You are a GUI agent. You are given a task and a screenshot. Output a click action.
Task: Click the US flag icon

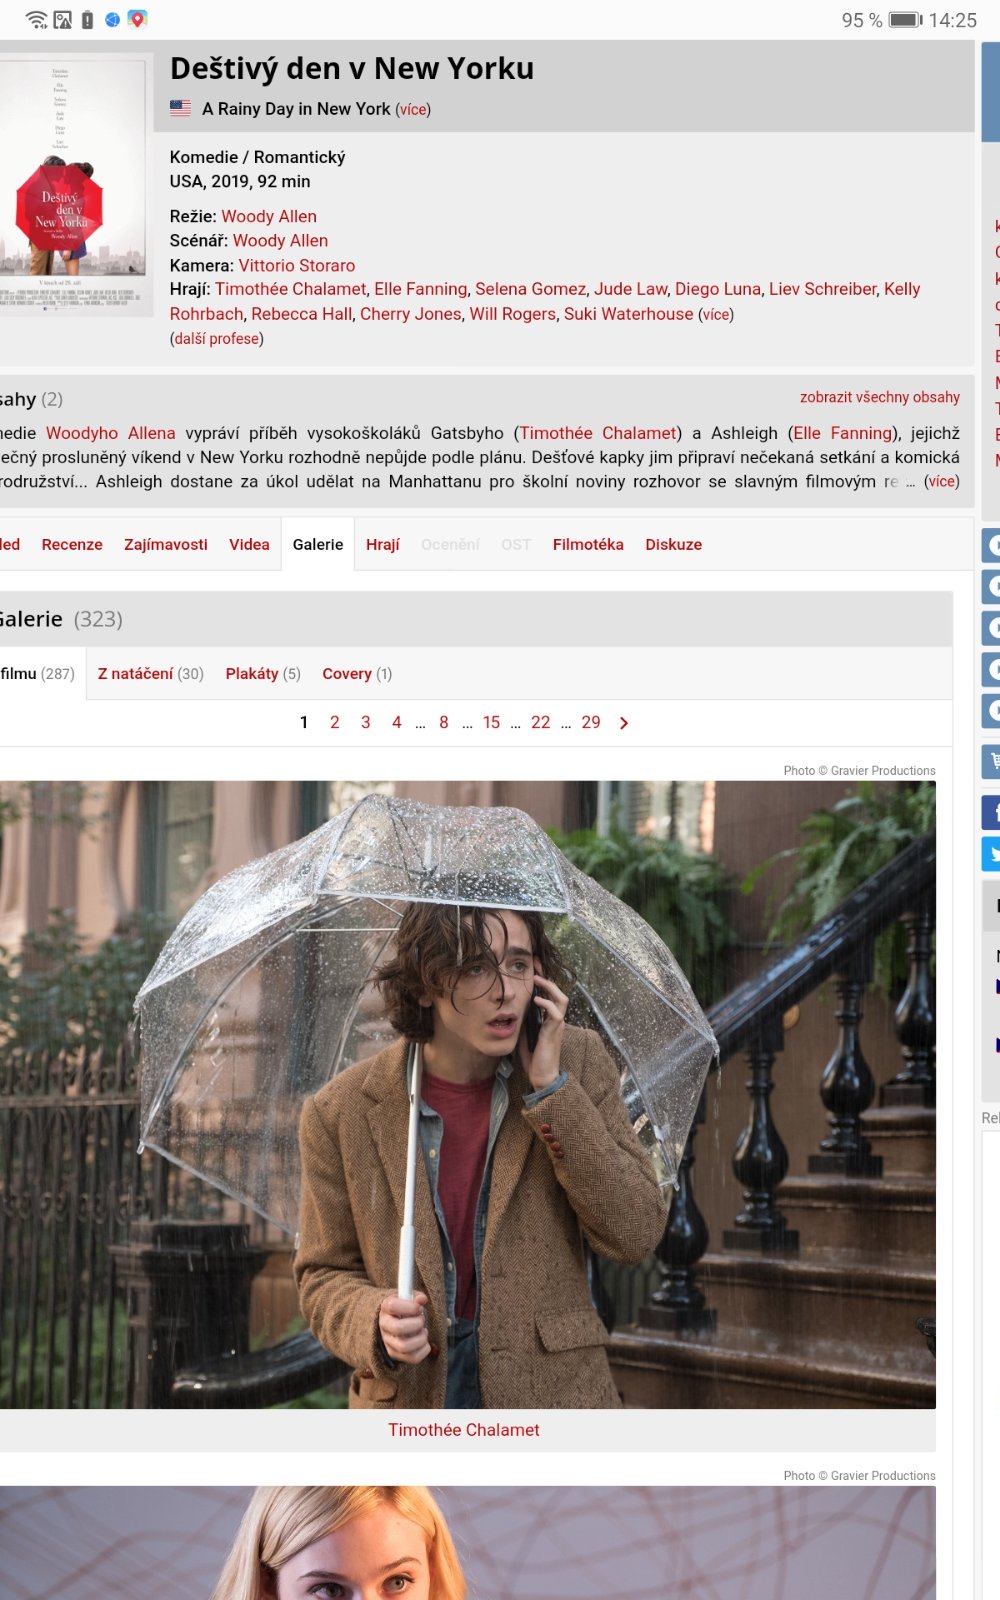(180, 109)
